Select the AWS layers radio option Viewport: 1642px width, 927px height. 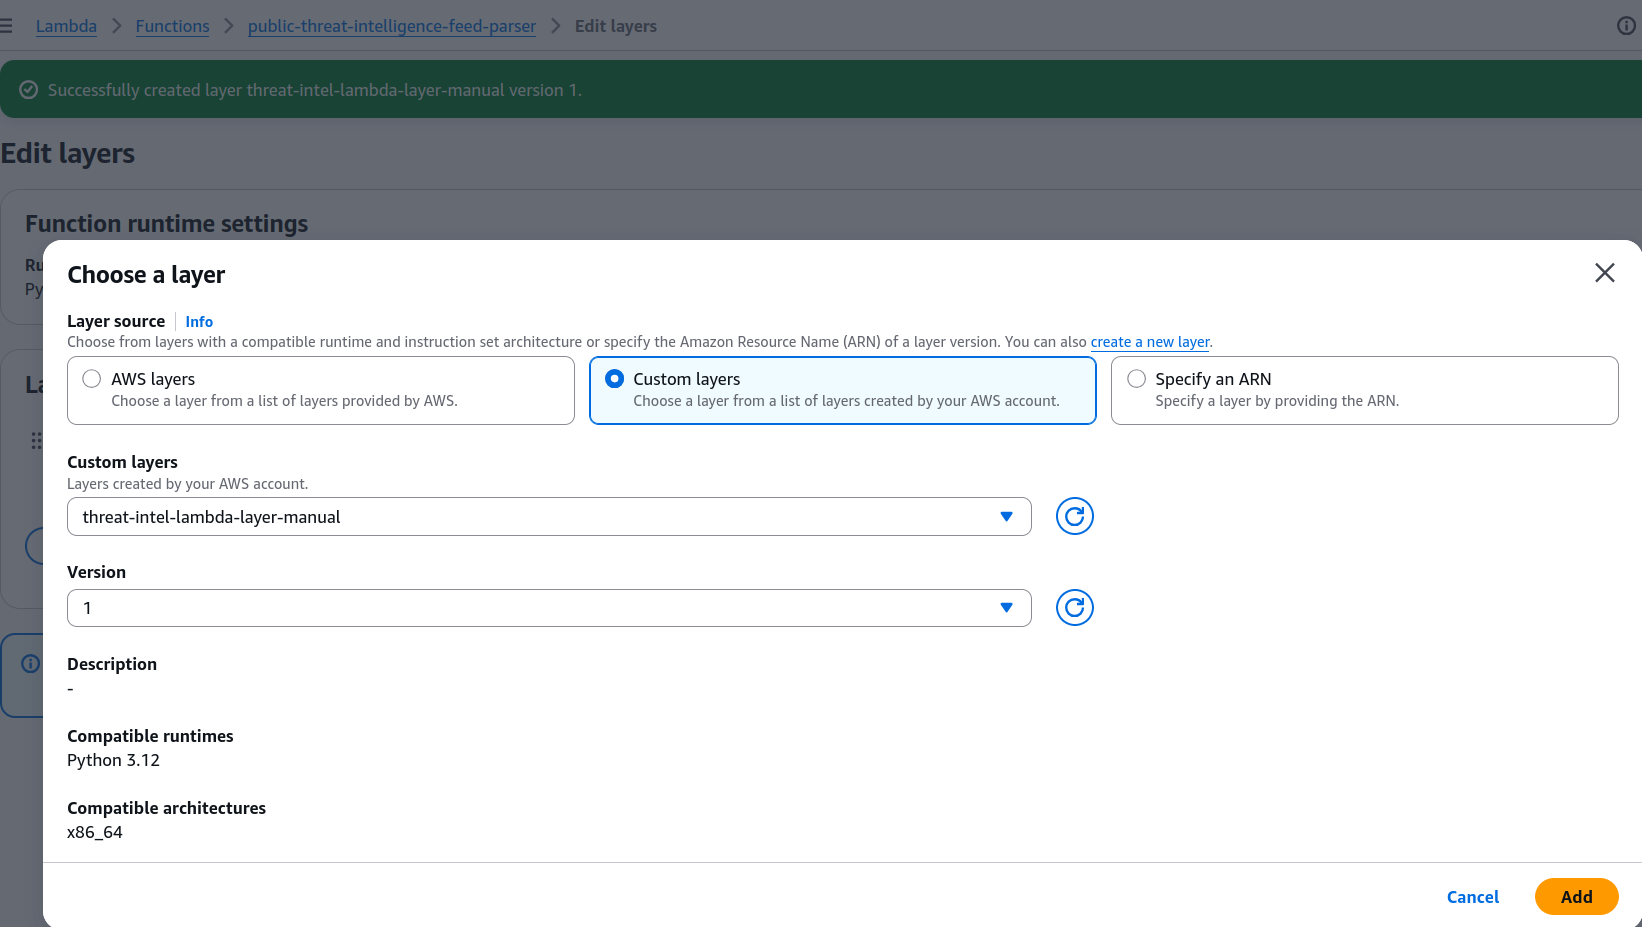pos(92,379)
